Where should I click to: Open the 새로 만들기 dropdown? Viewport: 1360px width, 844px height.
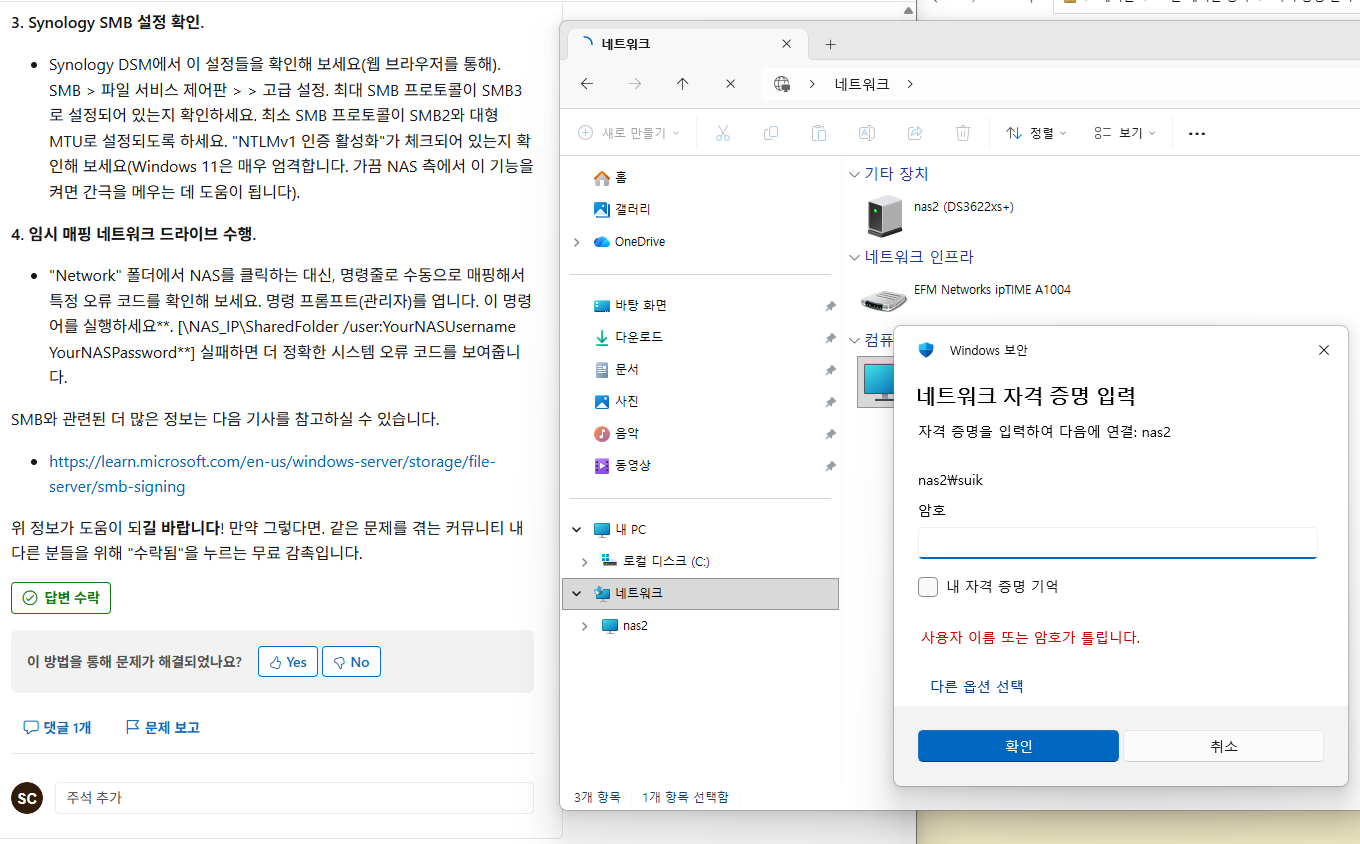pyautogui.click(x=629, y=133)
